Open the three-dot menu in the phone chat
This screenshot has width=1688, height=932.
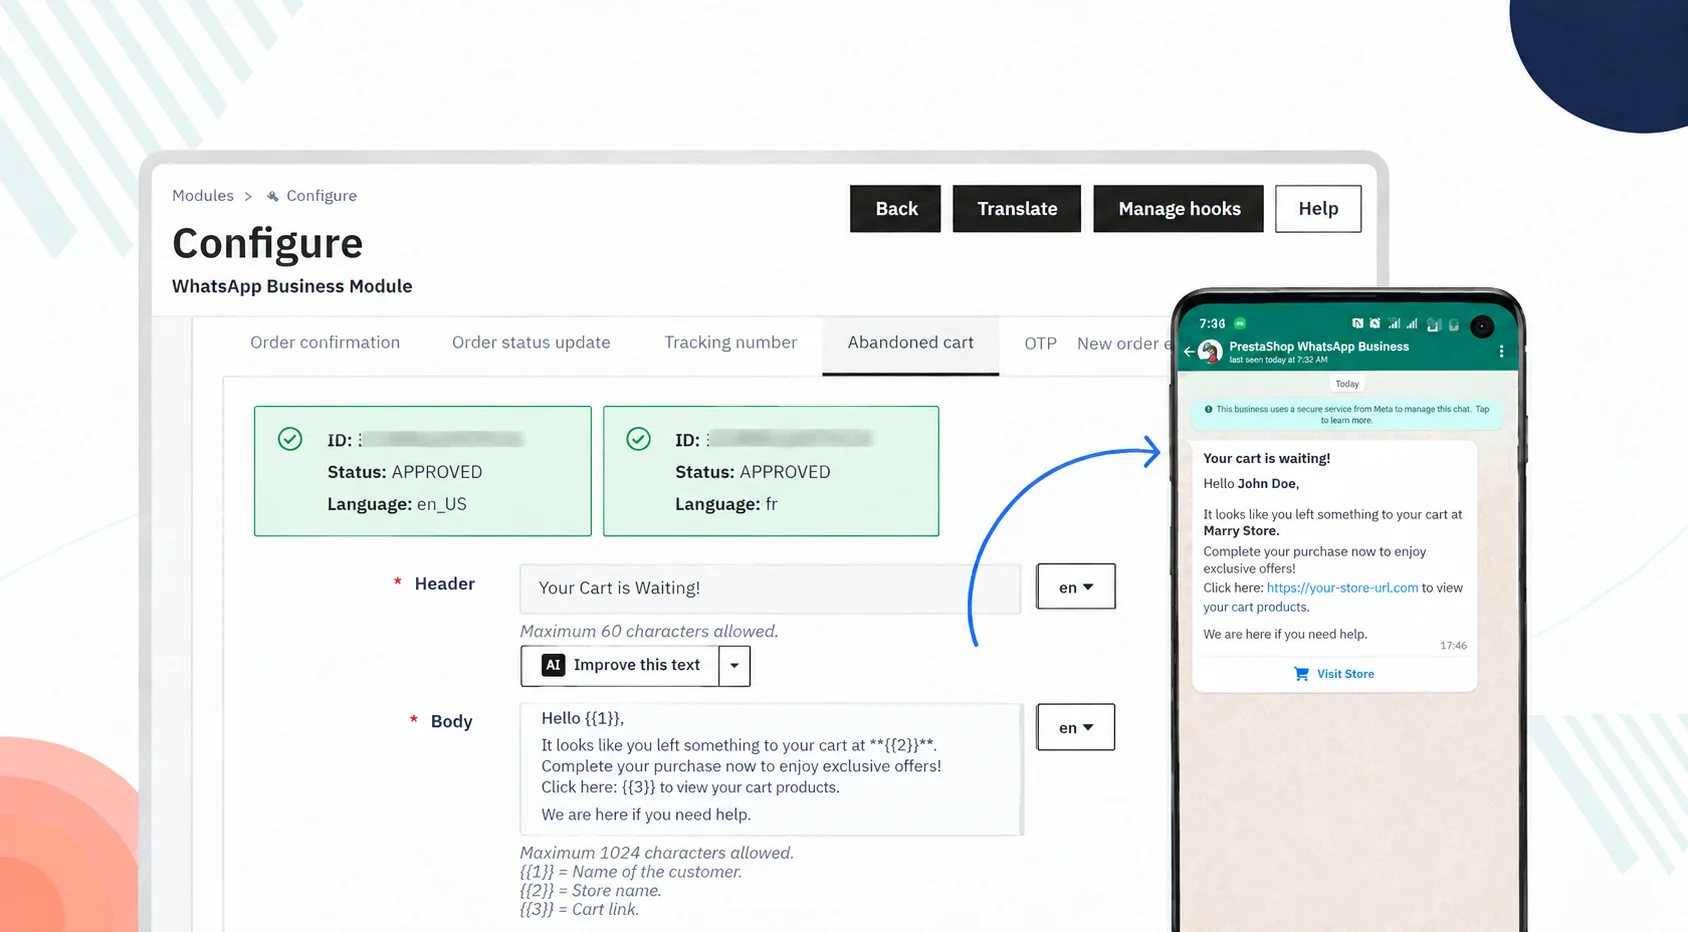[x=1501, y=351]
